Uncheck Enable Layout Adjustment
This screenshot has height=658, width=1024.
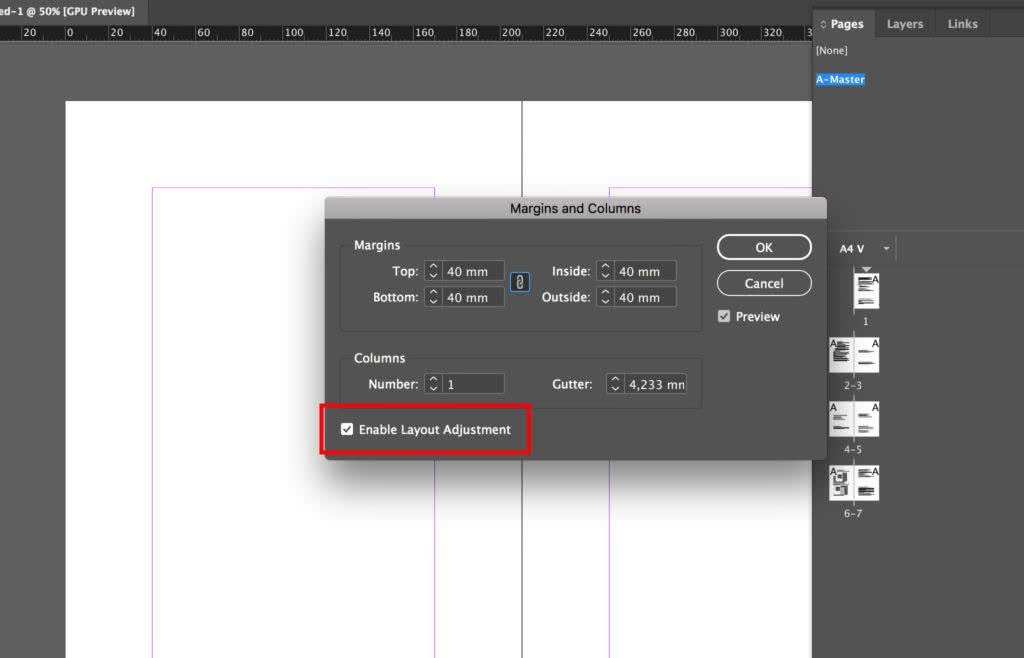pyautogui.click(x=347, y=429)
